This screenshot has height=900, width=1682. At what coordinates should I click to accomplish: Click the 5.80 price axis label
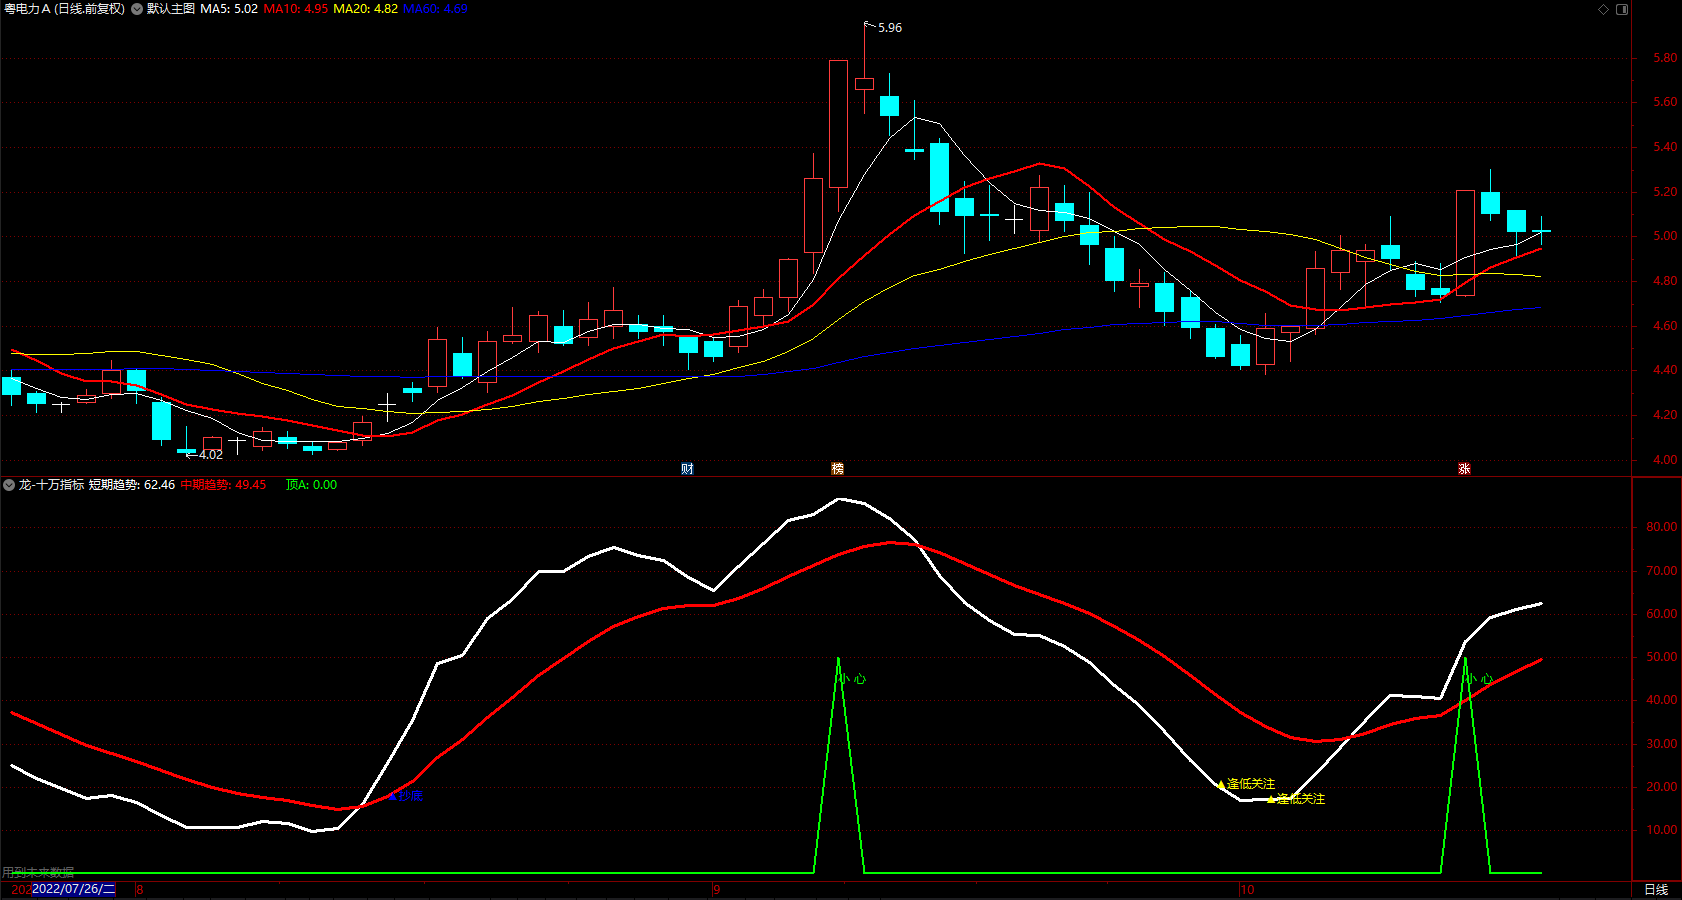click(1665, 58)
